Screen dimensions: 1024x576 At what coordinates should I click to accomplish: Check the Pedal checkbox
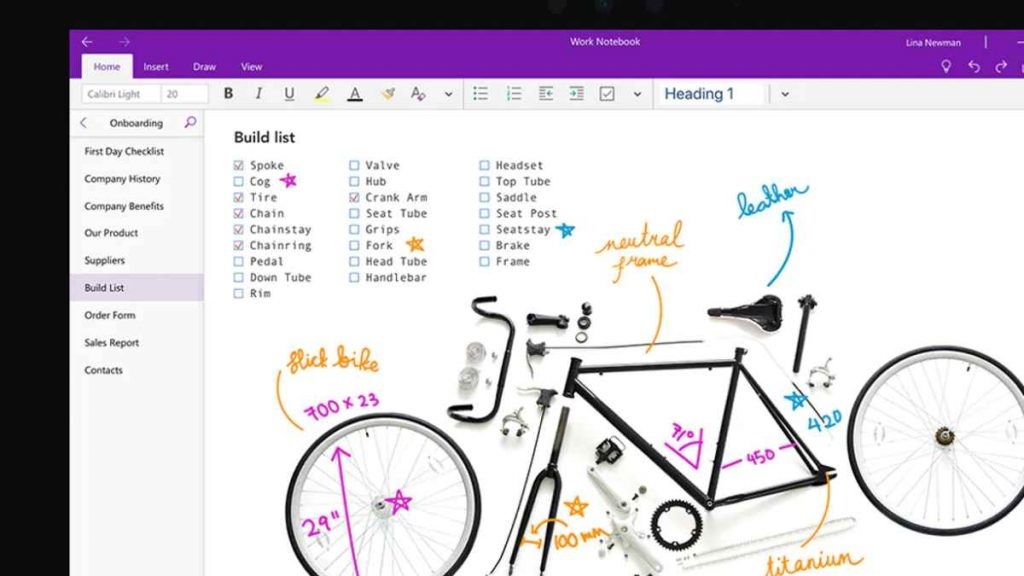pos(238,261)
